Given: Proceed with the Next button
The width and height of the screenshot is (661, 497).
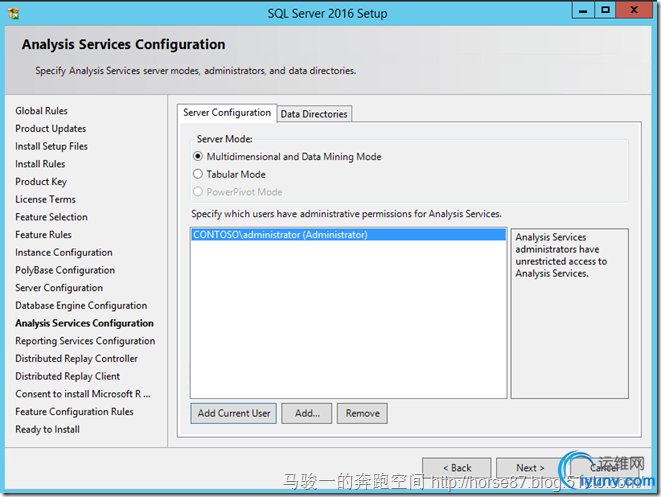Looking at the screenshot, I should pyautogui.click(x=530, y=468).
